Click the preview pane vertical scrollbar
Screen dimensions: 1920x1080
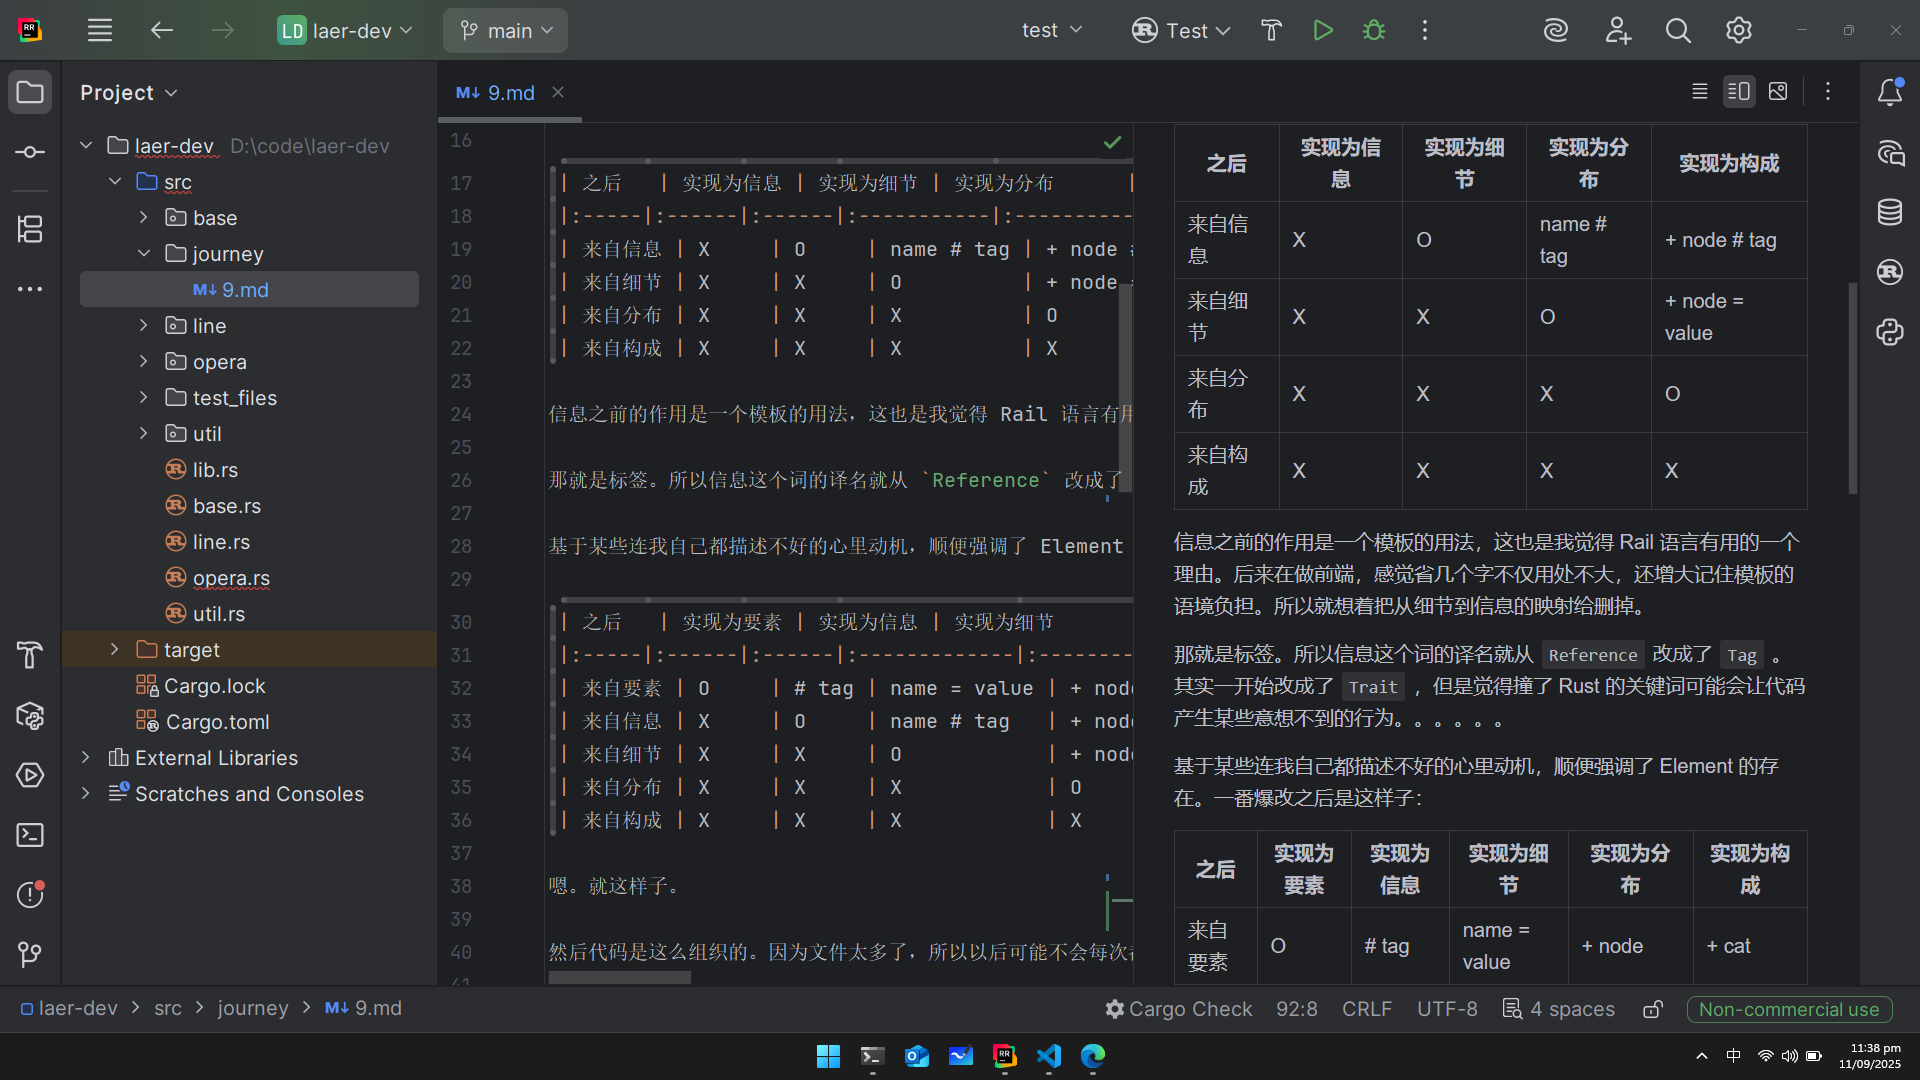click(x=1852, y=388)
